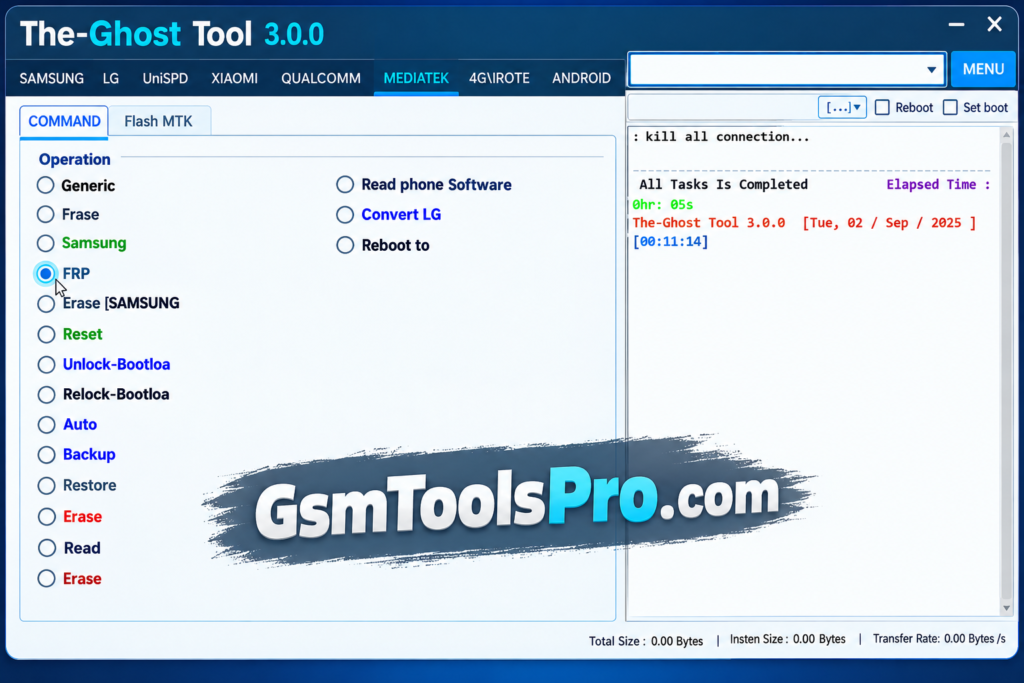Viewport: 1024px width, 683px height.
Task: Click the 'Elapsed Time :' log label
Action: click(x=938, y=185)
